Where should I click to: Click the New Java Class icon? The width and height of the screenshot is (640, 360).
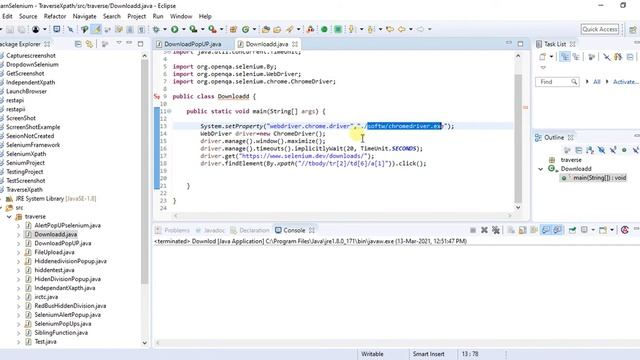coord(246,29)
